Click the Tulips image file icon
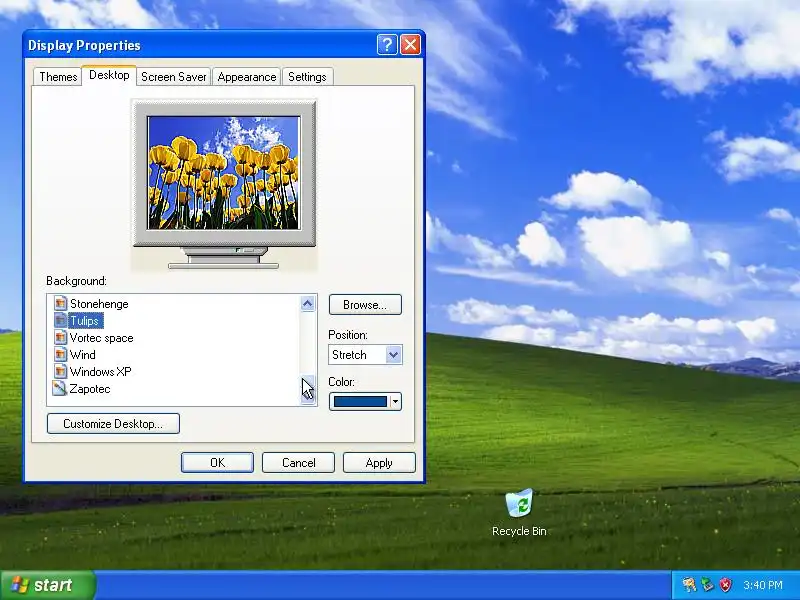Viewport: 800px width, 600px height. point(60,320)
